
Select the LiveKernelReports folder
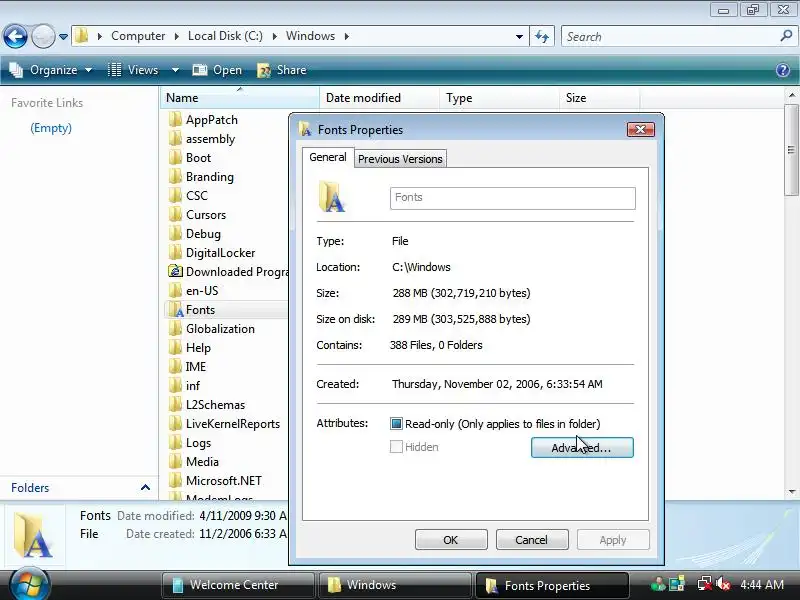[x=233, y=423]
